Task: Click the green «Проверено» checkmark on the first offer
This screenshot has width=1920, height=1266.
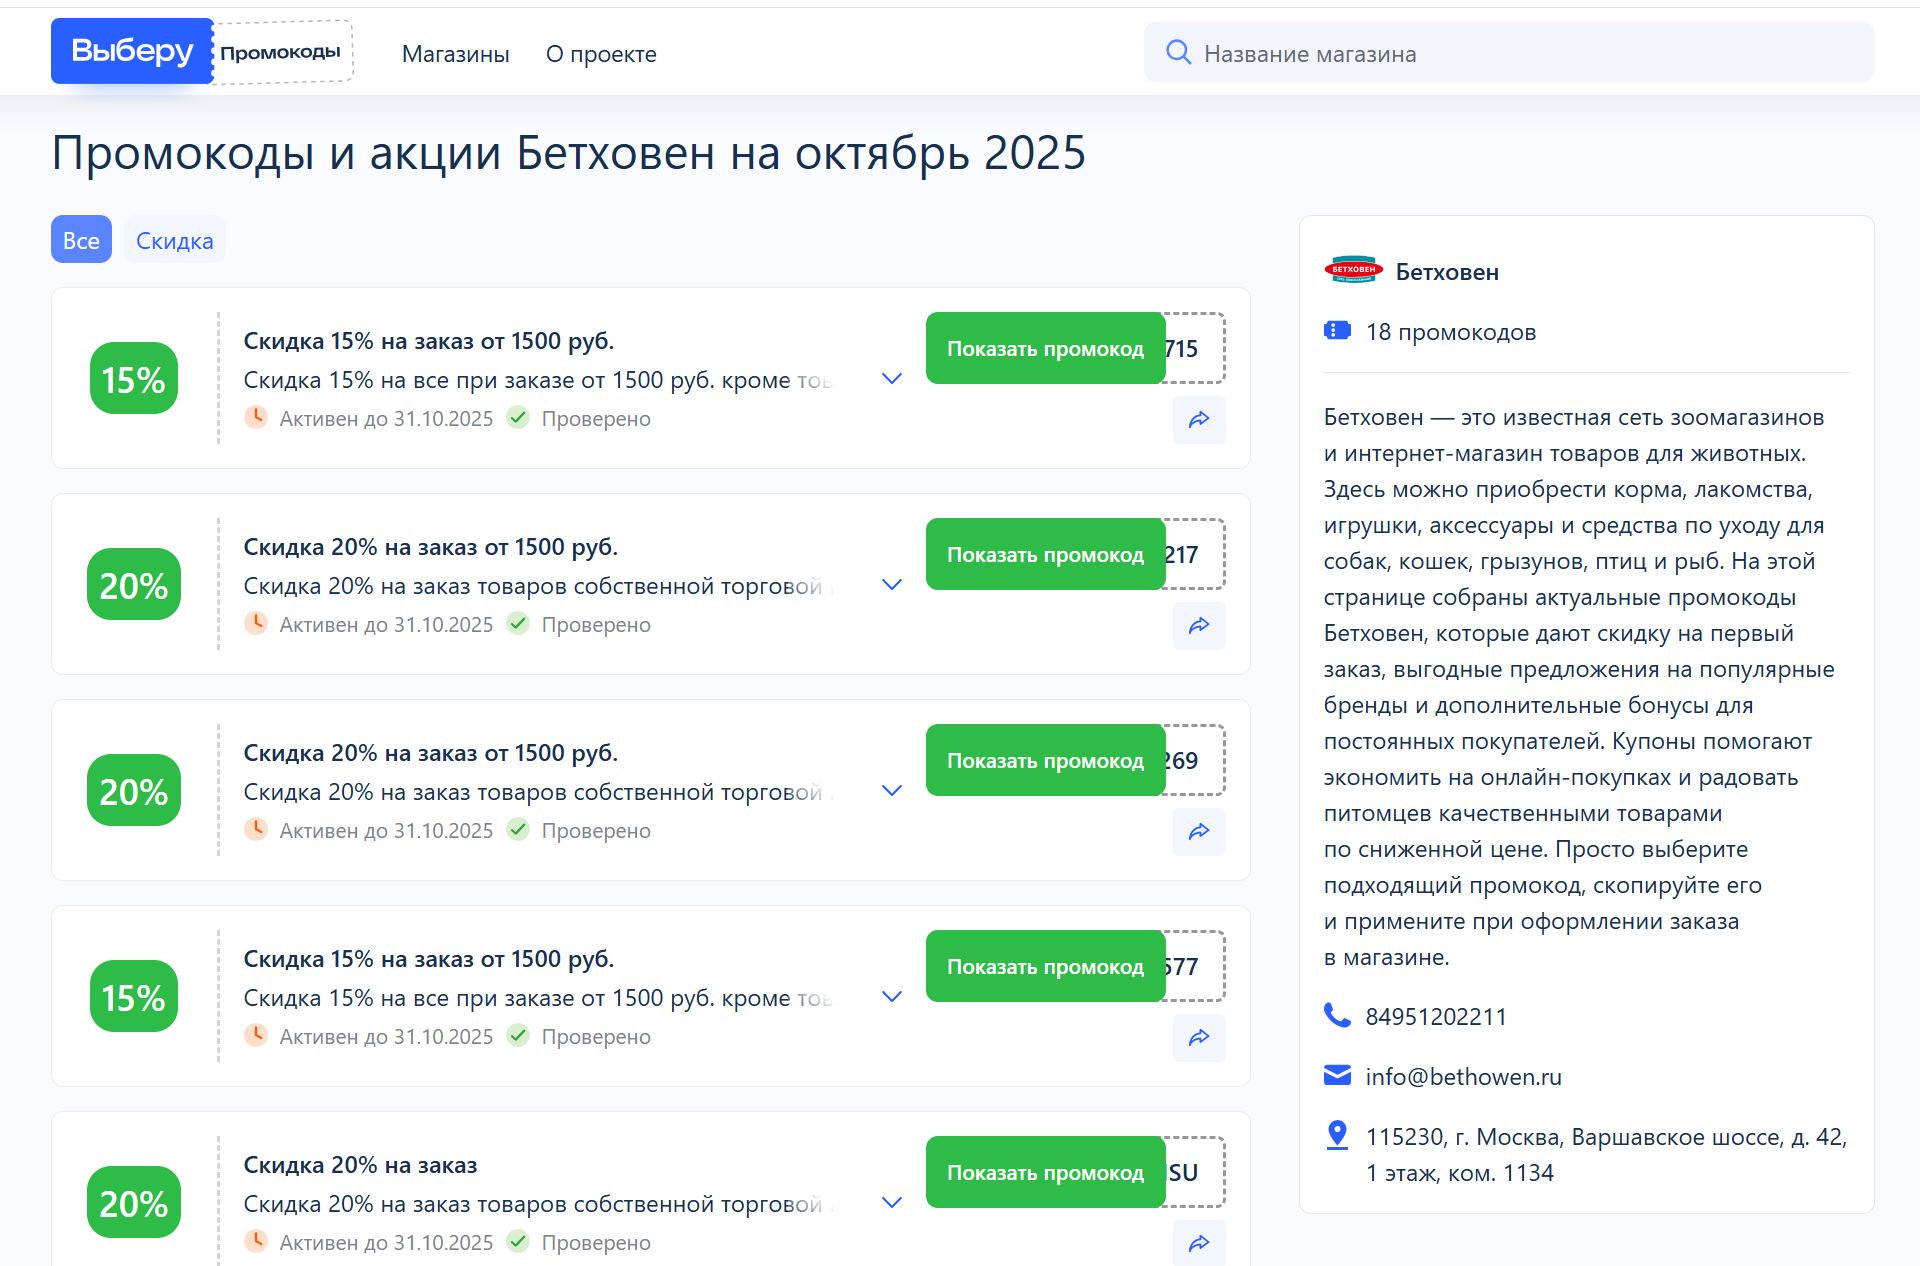Action: click(520, 419)
